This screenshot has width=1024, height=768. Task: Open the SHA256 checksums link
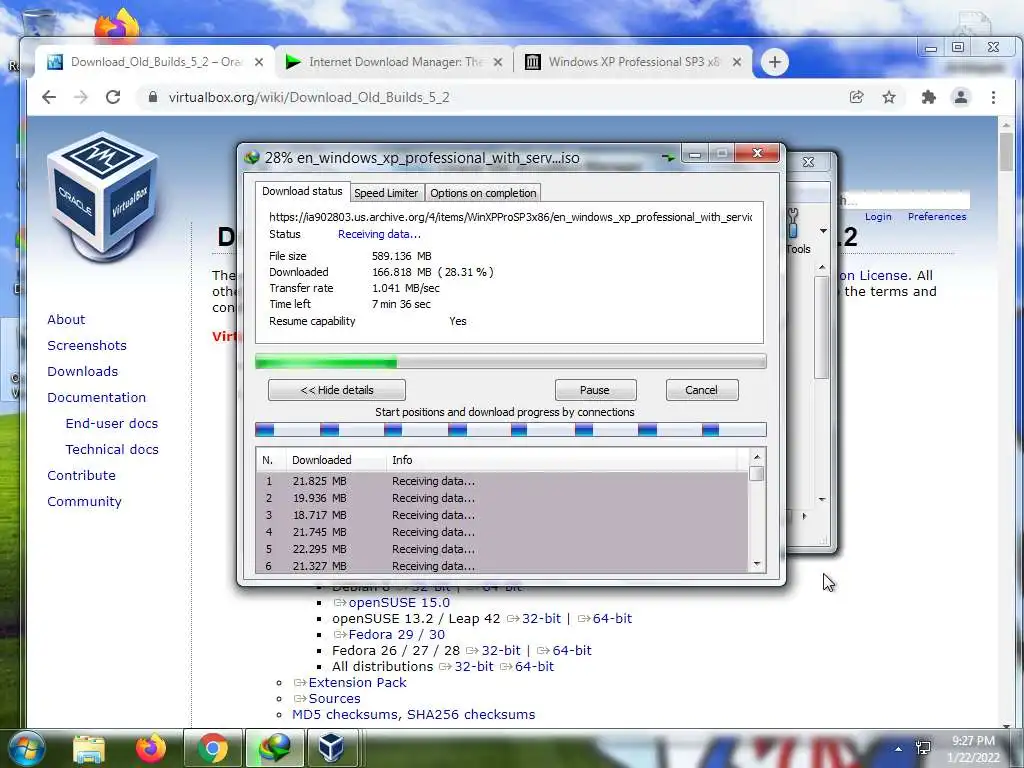pos(471,714)
